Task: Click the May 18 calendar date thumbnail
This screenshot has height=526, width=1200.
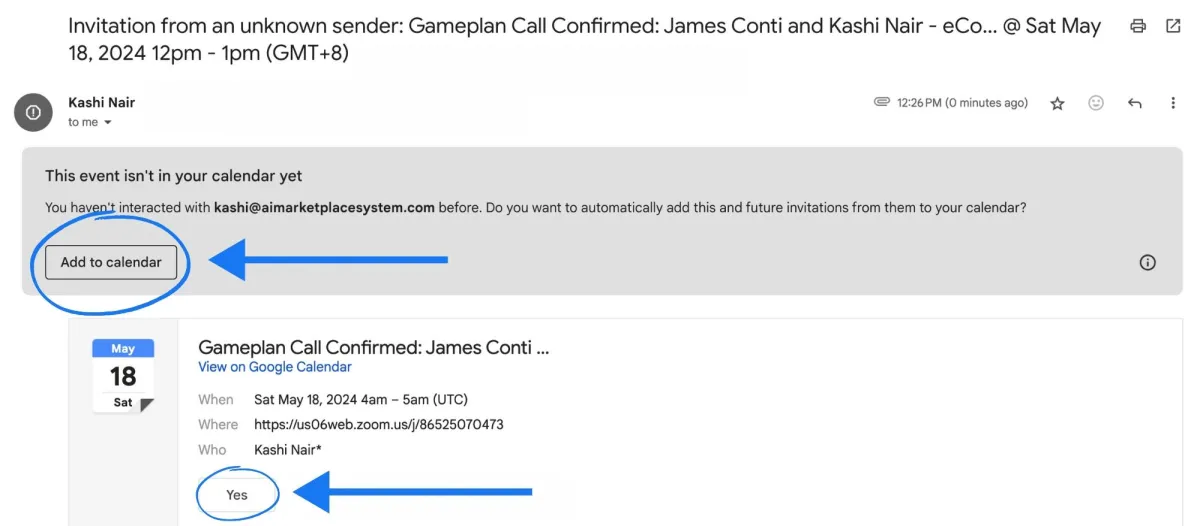Action: click(123, 376)
